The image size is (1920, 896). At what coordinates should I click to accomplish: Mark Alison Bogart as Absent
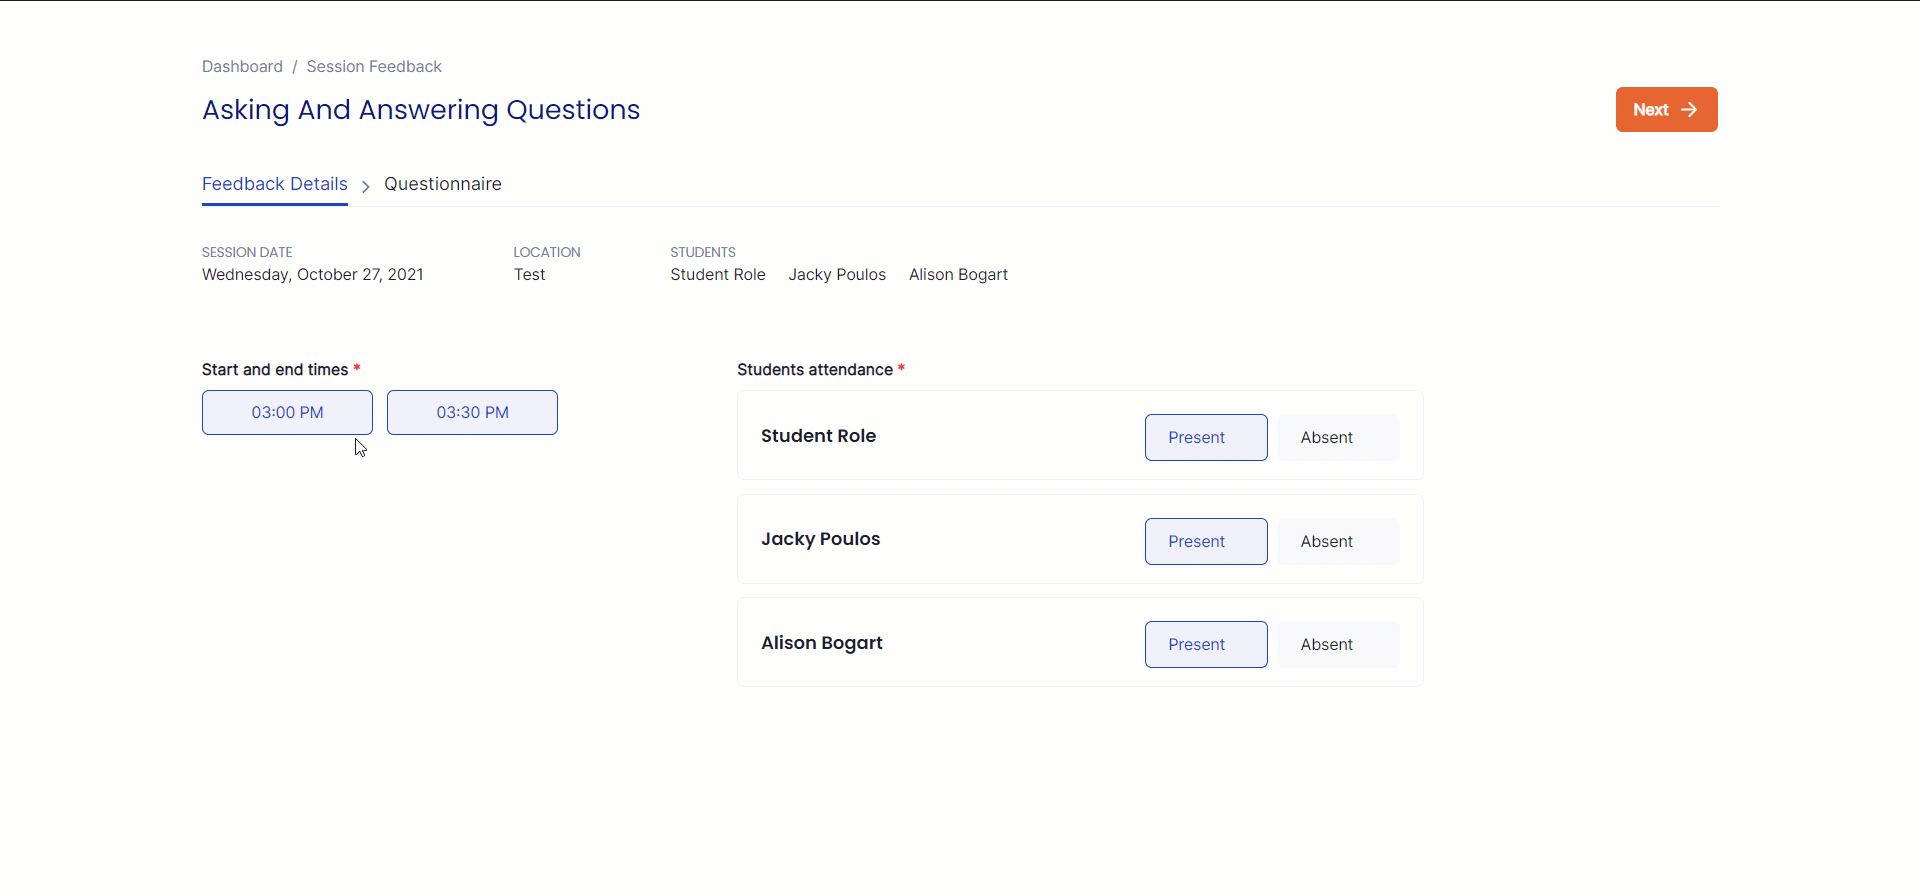(x=1338, y=644)
